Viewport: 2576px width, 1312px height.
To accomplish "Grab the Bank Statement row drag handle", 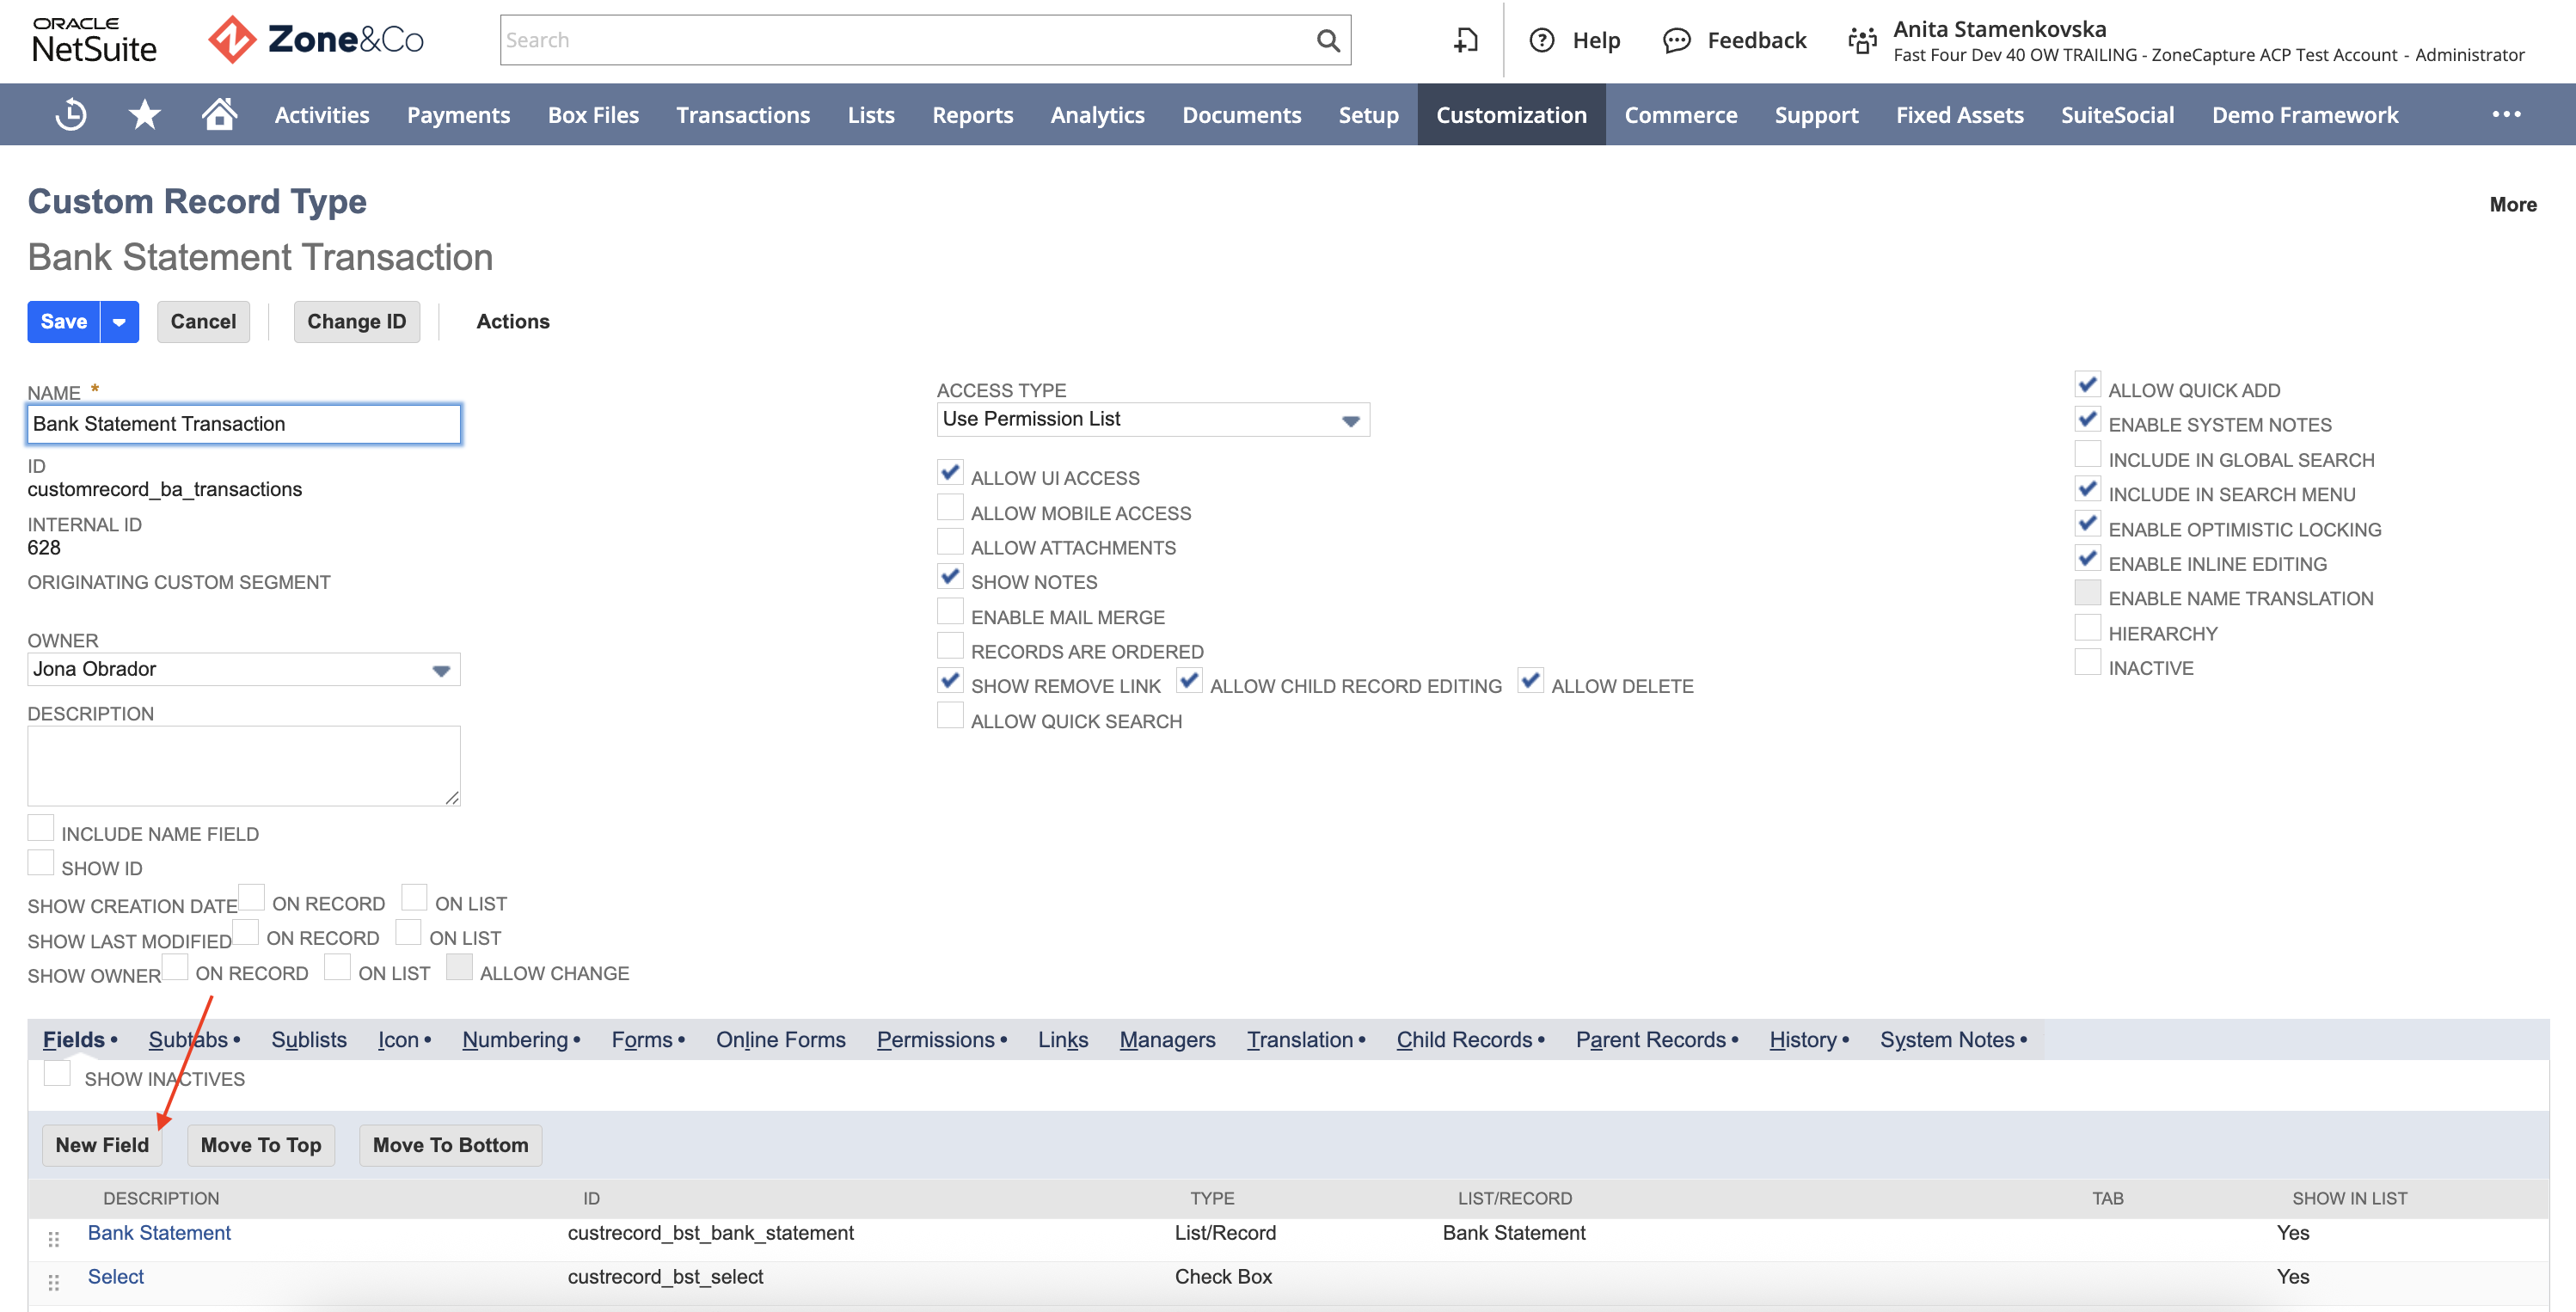I will pos(54,1239).
